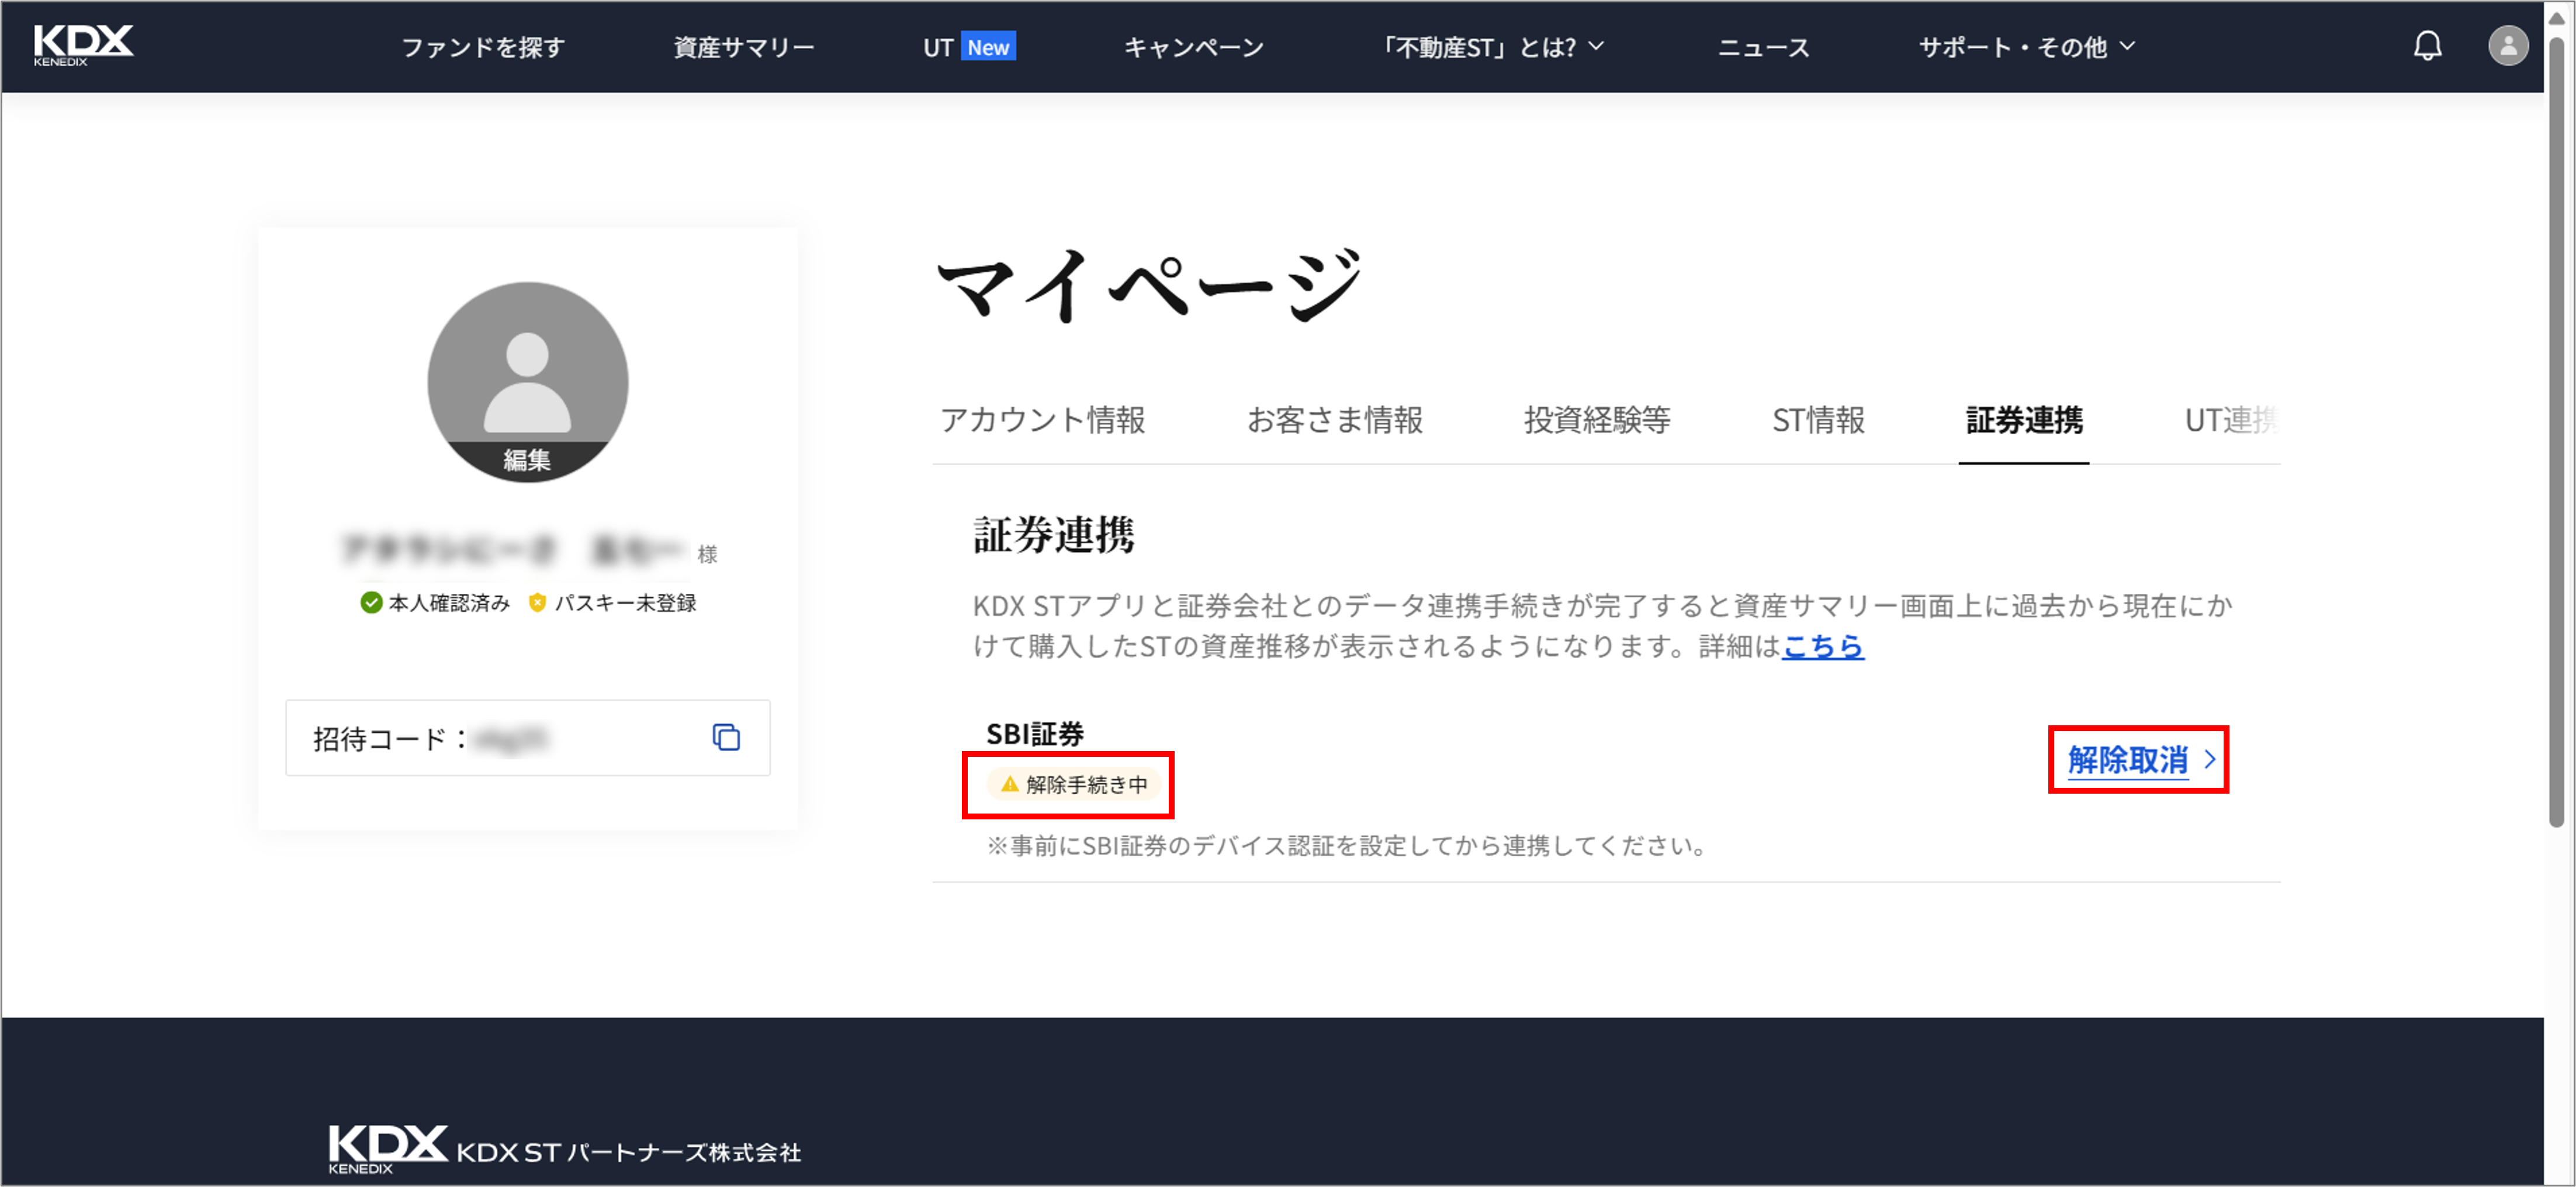The image size is (2576, 1187).
Task: Open ニュース in the top navigation
Action: pos(1763,47)
